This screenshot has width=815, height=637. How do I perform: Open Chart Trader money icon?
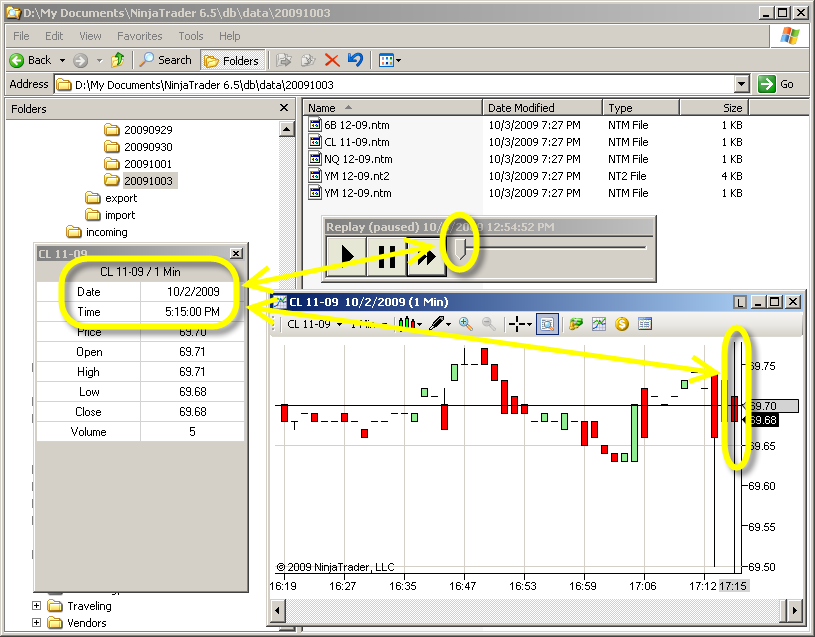pos(576,324)
